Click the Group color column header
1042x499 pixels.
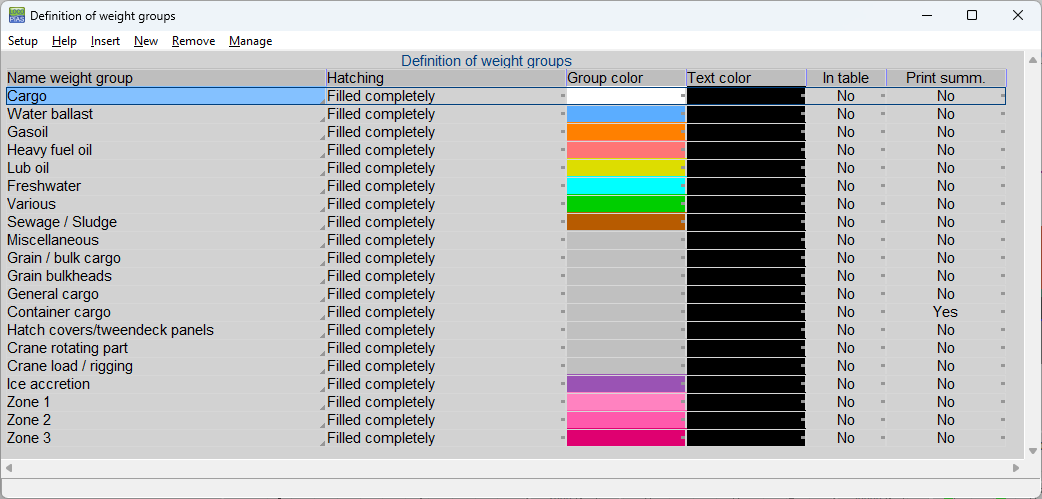[626, 78]
